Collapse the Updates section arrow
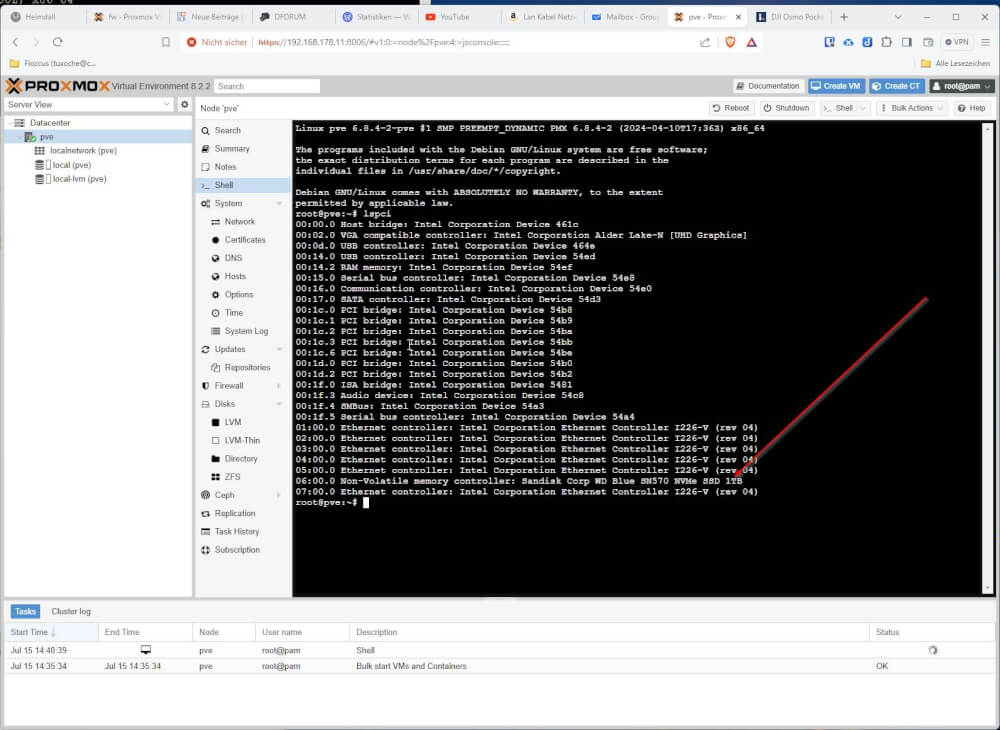The height and width of the screenshot is (730, 1000). tap(279, 349)
